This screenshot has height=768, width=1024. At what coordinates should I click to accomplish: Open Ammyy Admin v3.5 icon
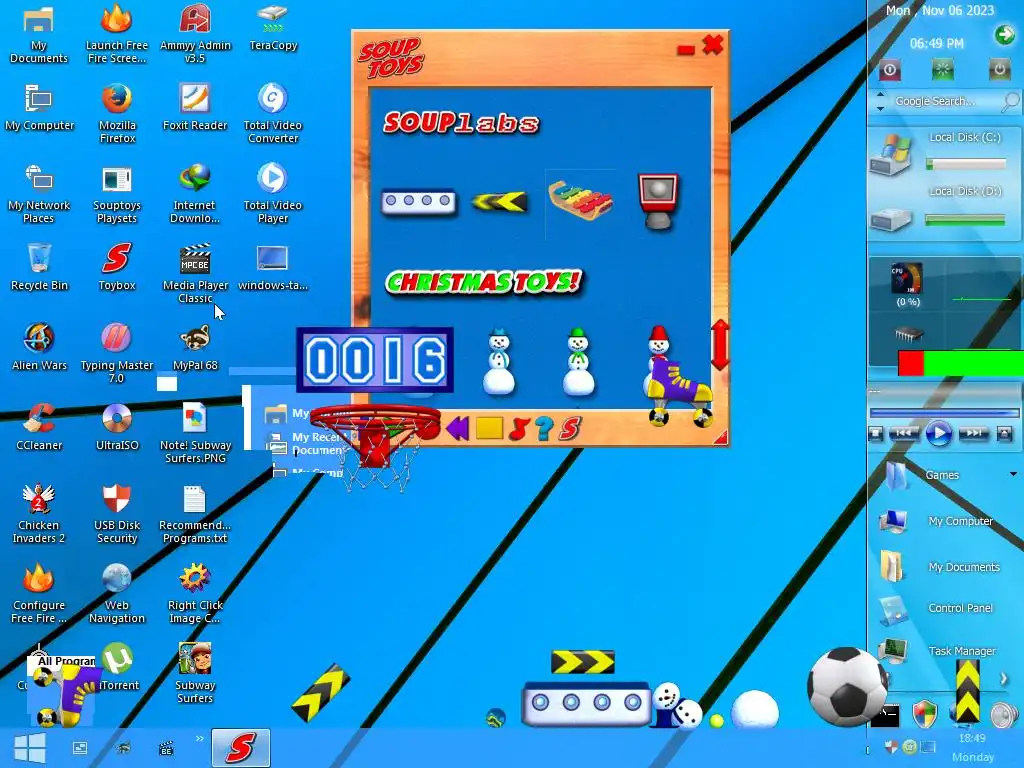(x=195, y=33)
